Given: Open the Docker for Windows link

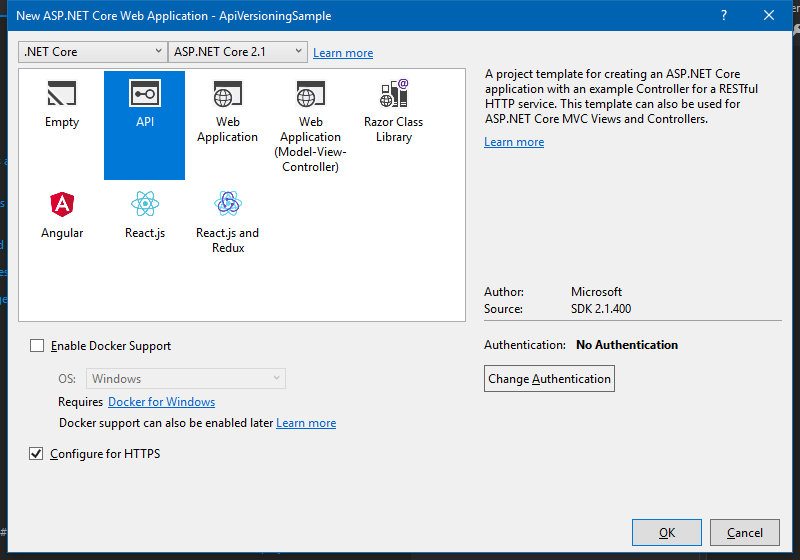Looking at the screenshot, I should [161, 402].
